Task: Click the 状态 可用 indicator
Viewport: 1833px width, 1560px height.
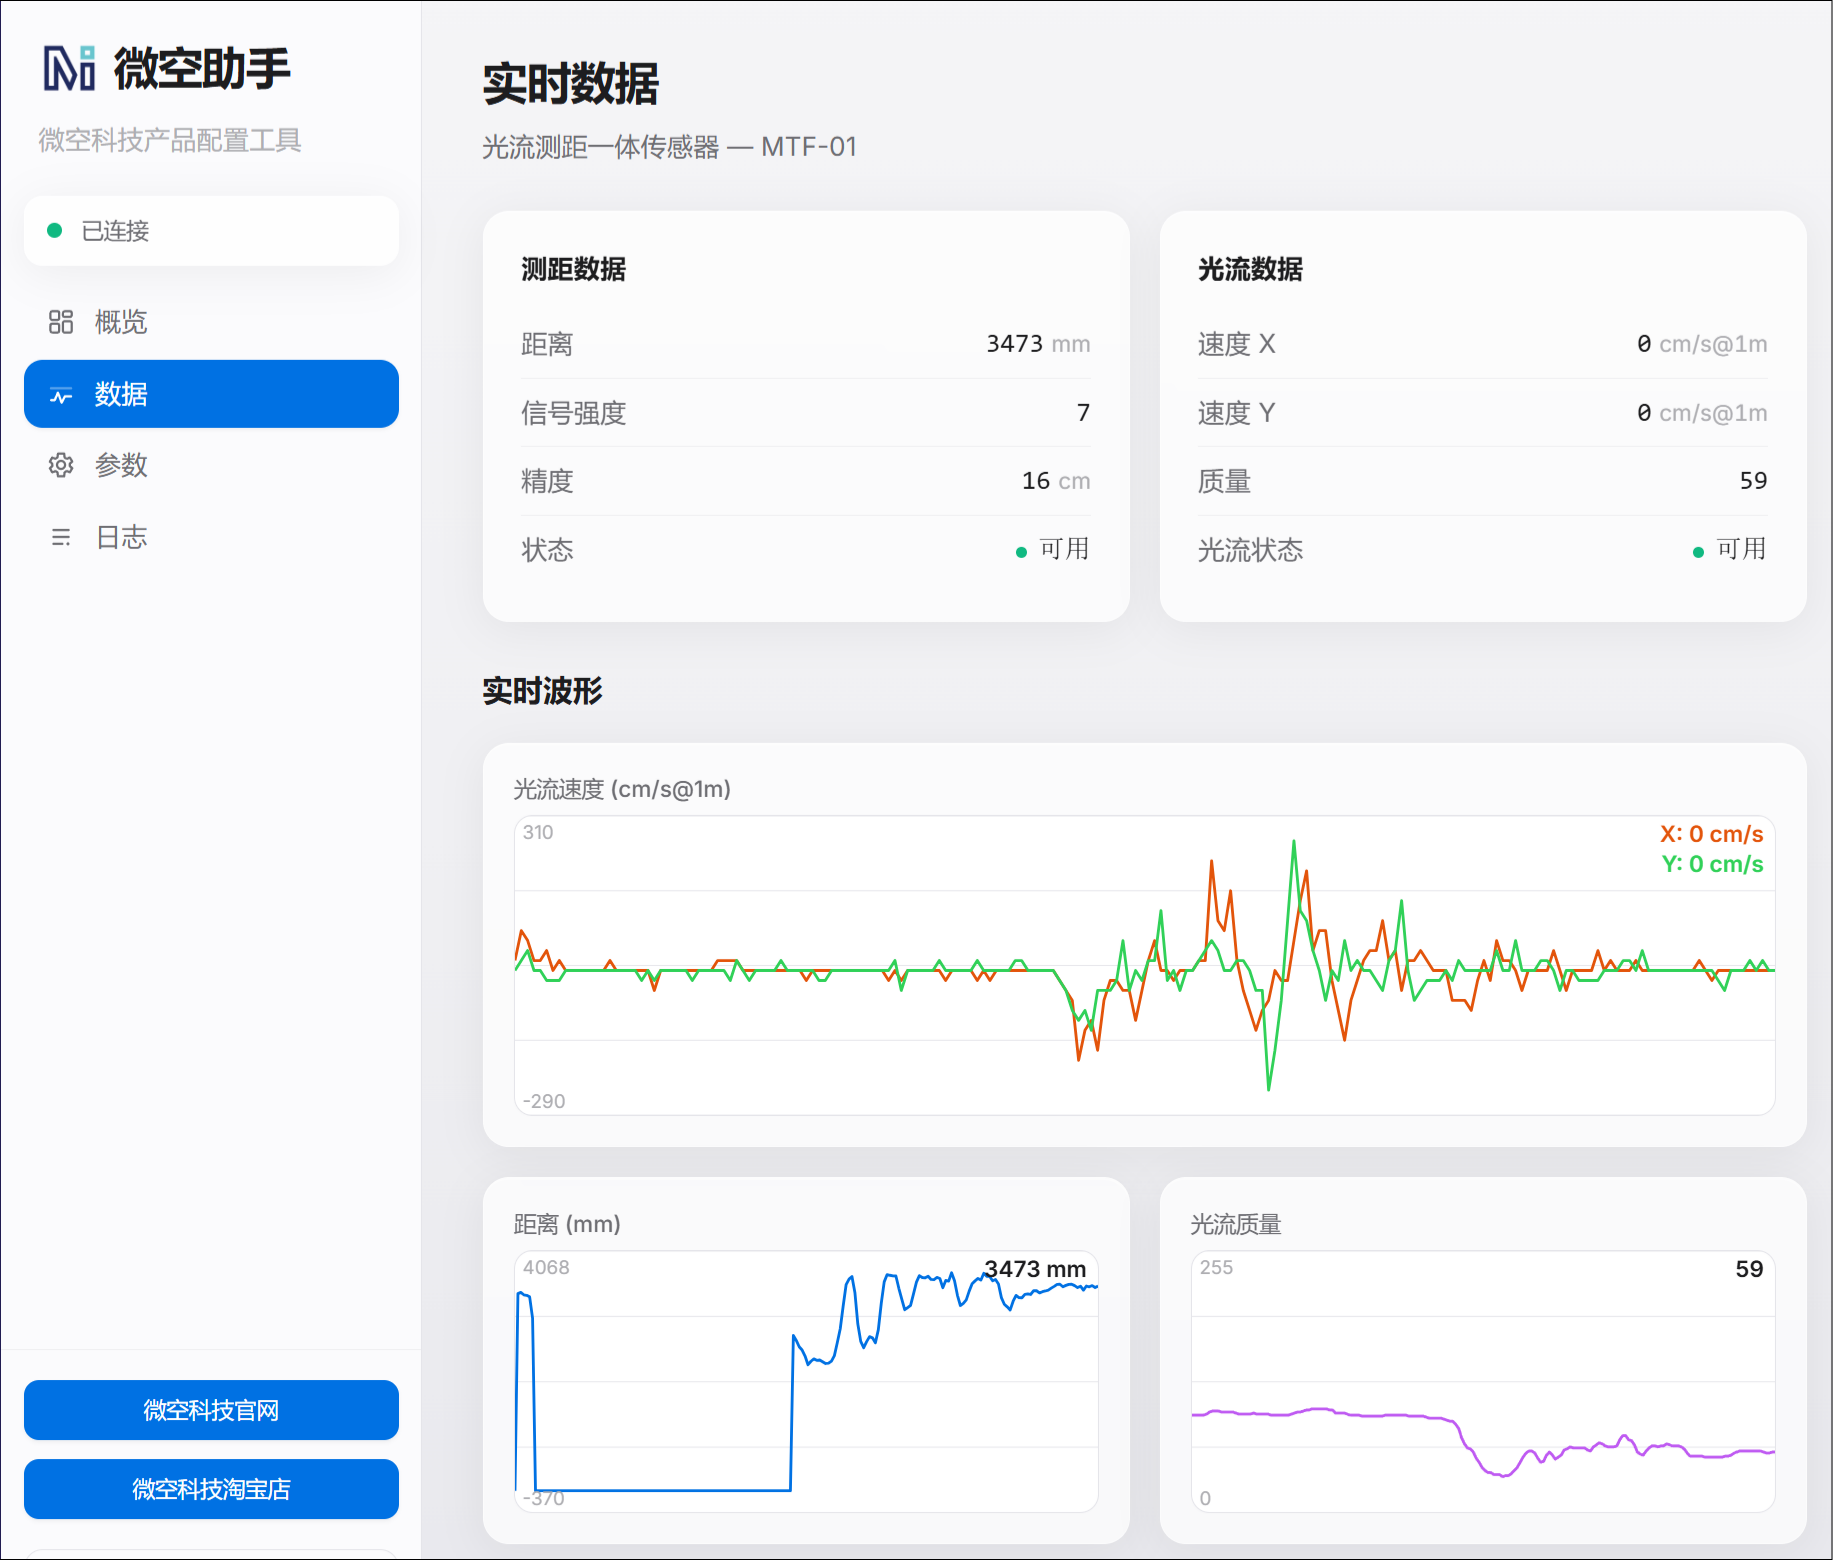Action: tap(1052, 549)
